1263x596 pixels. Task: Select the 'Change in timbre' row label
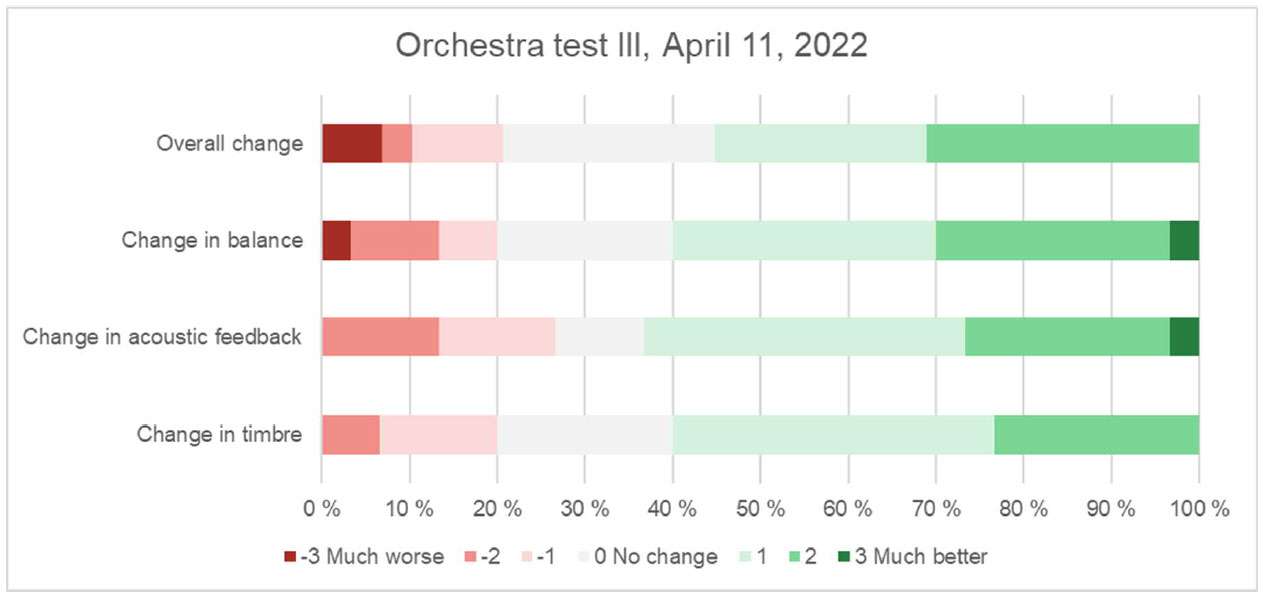219,434
